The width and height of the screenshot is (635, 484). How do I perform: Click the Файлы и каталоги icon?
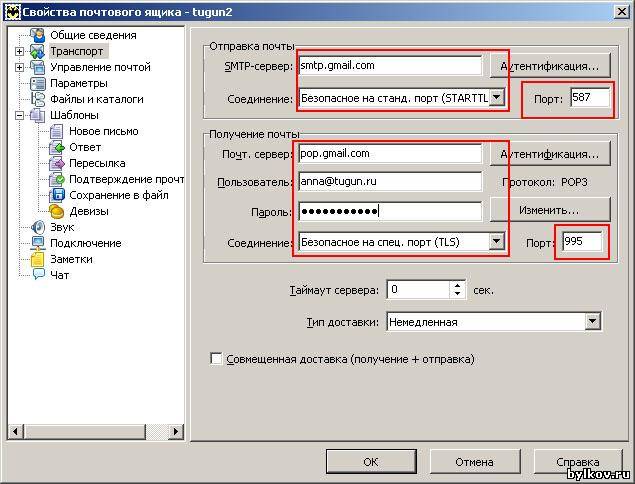click(38, 99)
